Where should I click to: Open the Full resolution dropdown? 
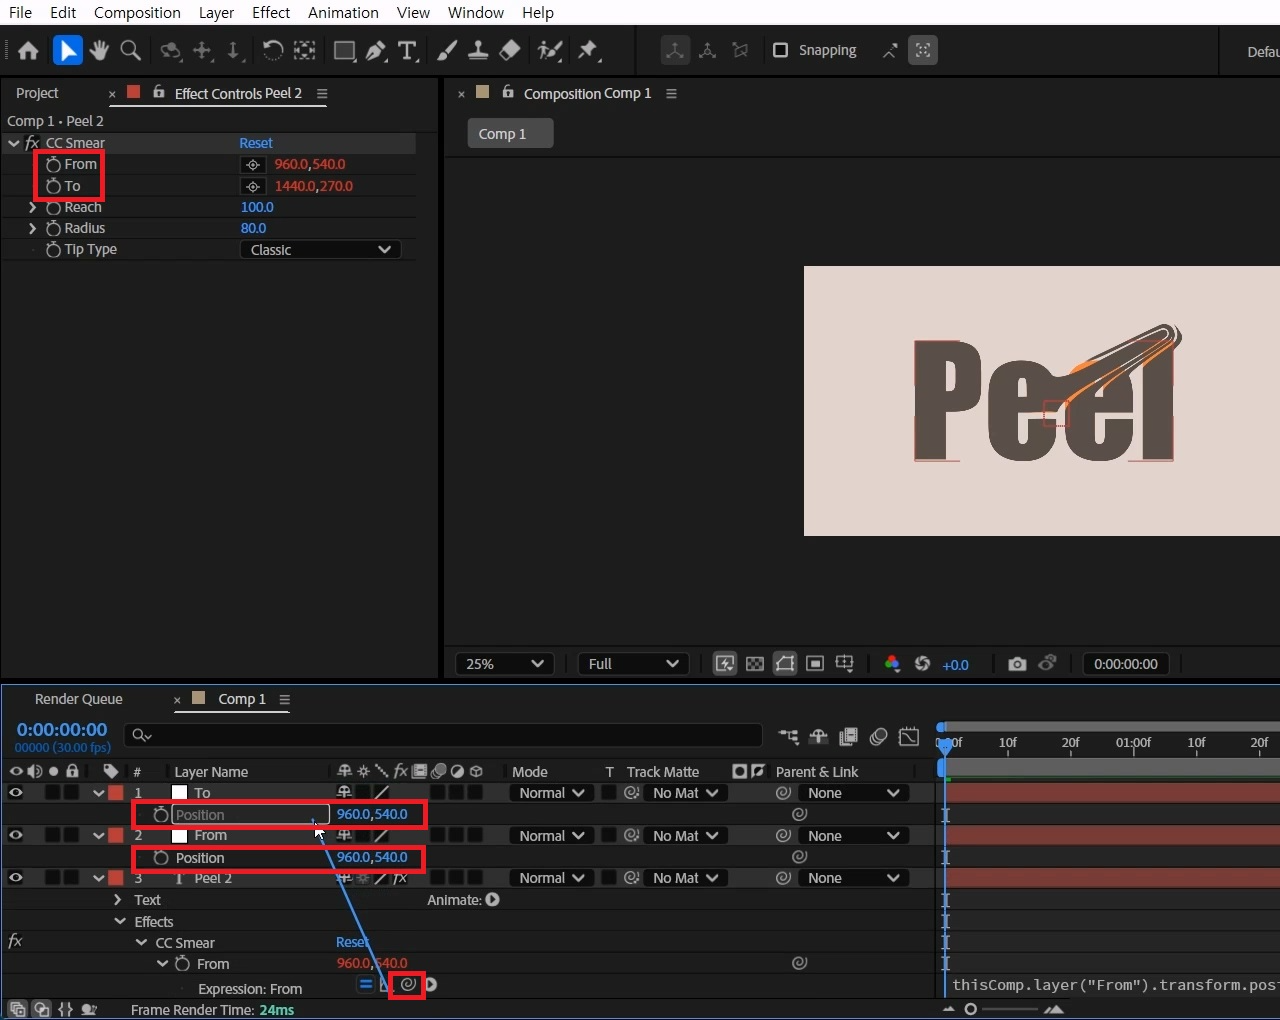tap(632, 664)
